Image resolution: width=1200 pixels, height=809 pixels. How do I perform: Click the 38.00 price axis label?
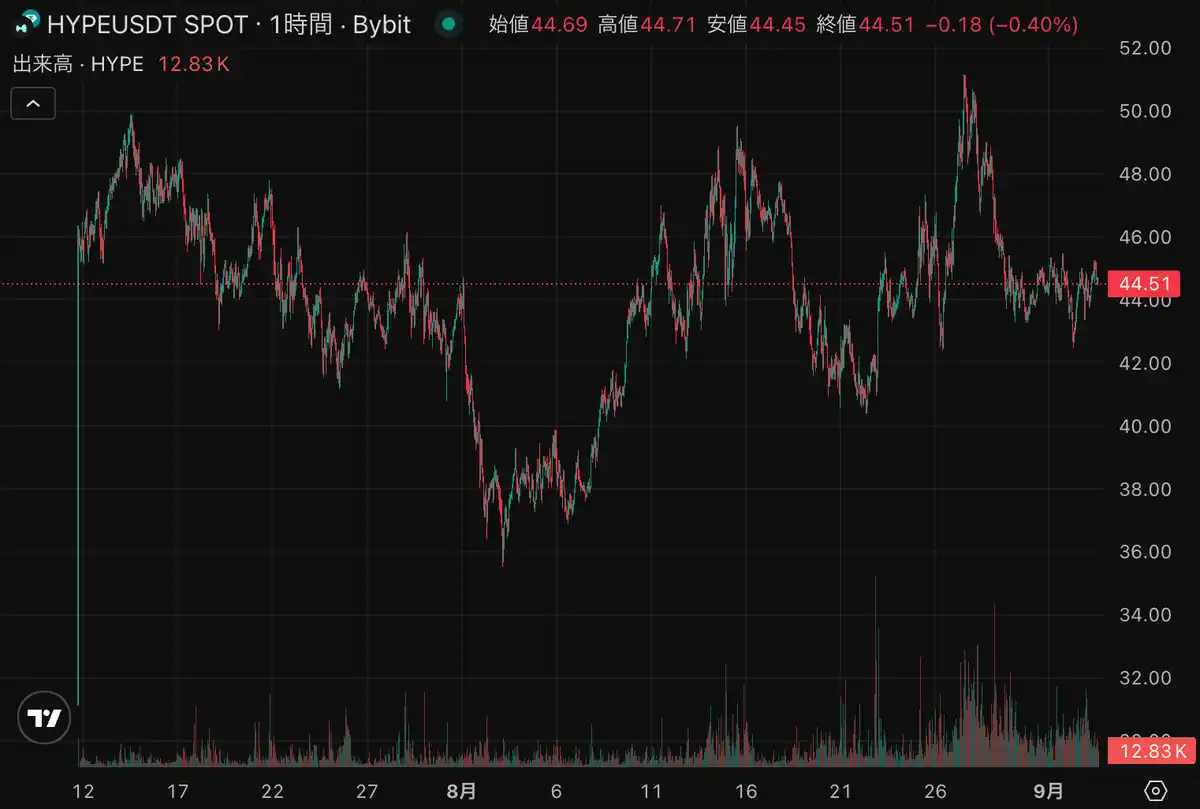1145,489
